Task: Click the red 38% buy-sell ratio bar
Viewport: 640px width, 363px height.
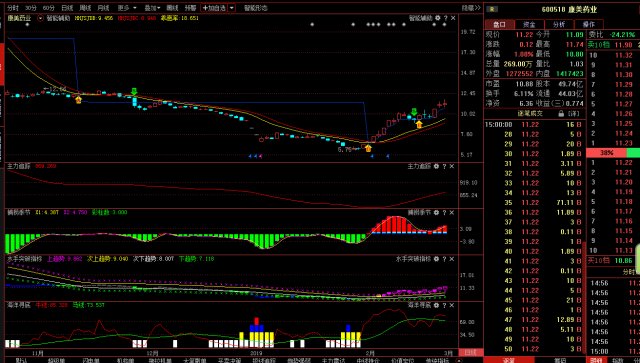Action: [606, 153]
